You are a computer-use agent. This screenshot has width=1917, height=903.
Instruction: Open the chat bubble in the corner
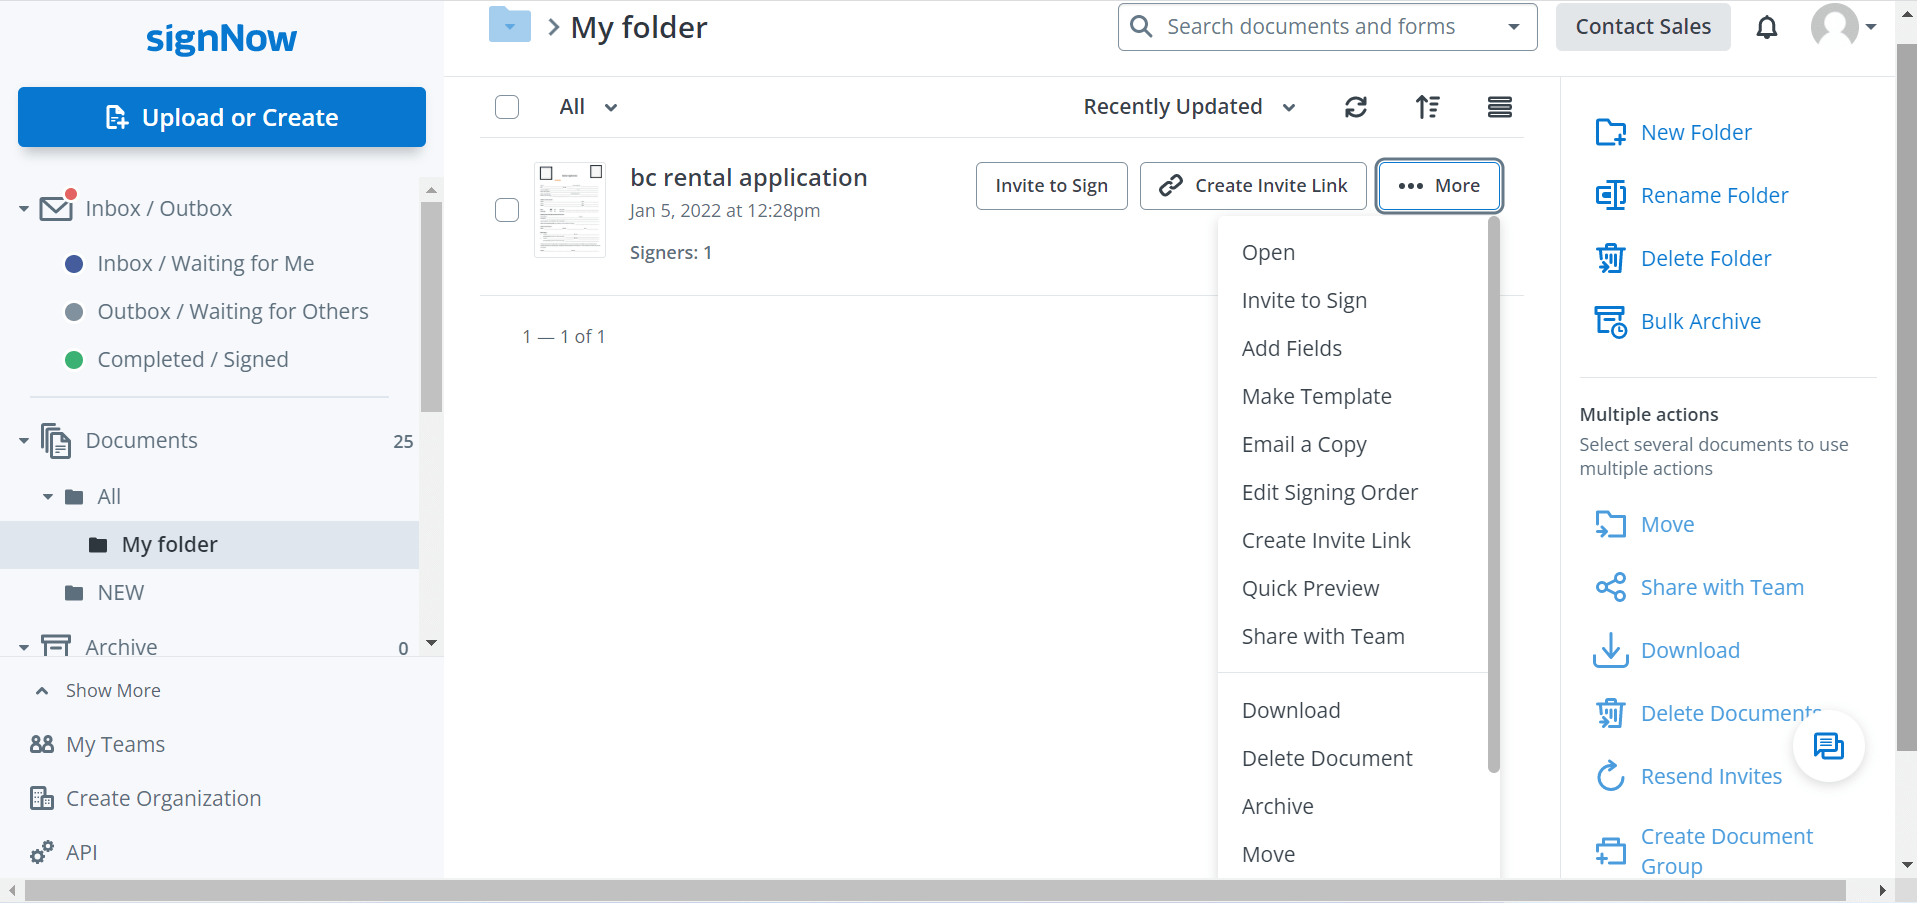coord(1829,746)
